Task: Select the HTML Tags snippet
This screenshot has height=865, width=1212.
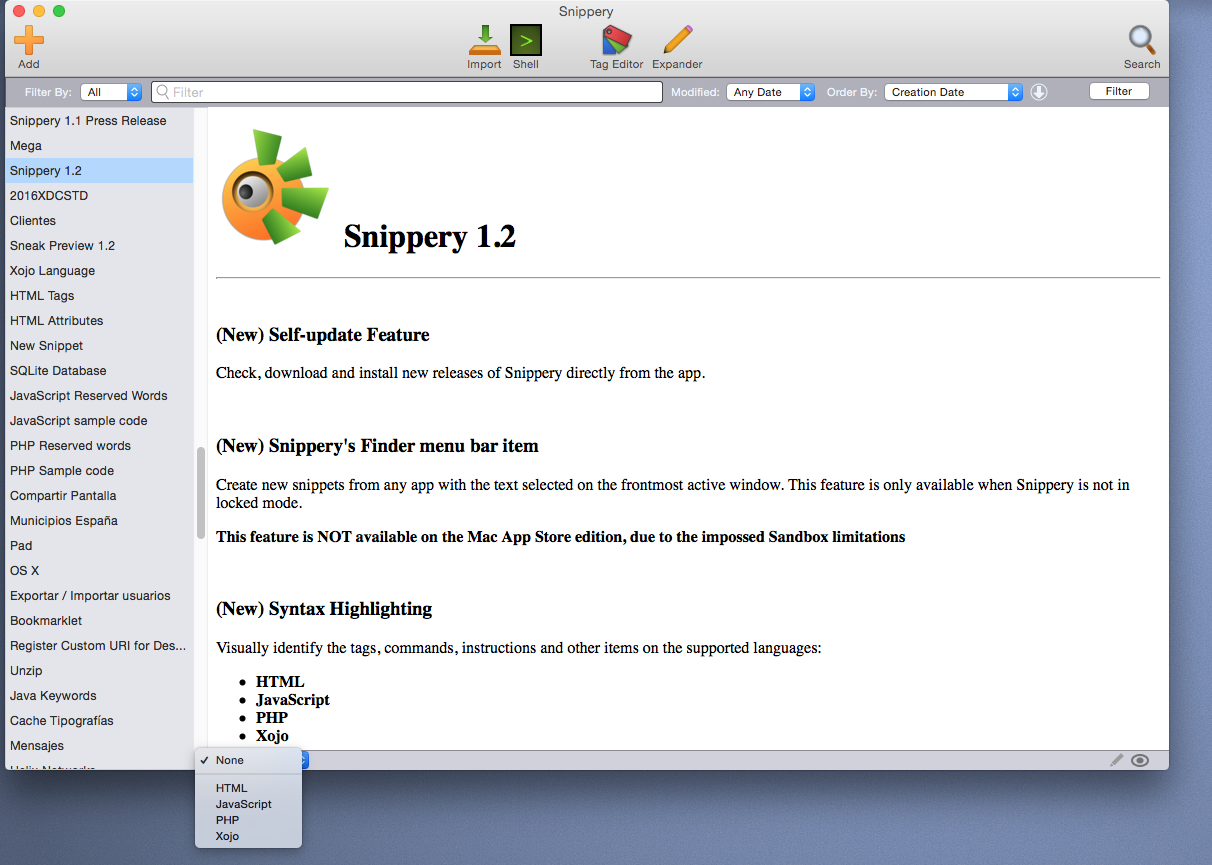Action: (99, 295)
